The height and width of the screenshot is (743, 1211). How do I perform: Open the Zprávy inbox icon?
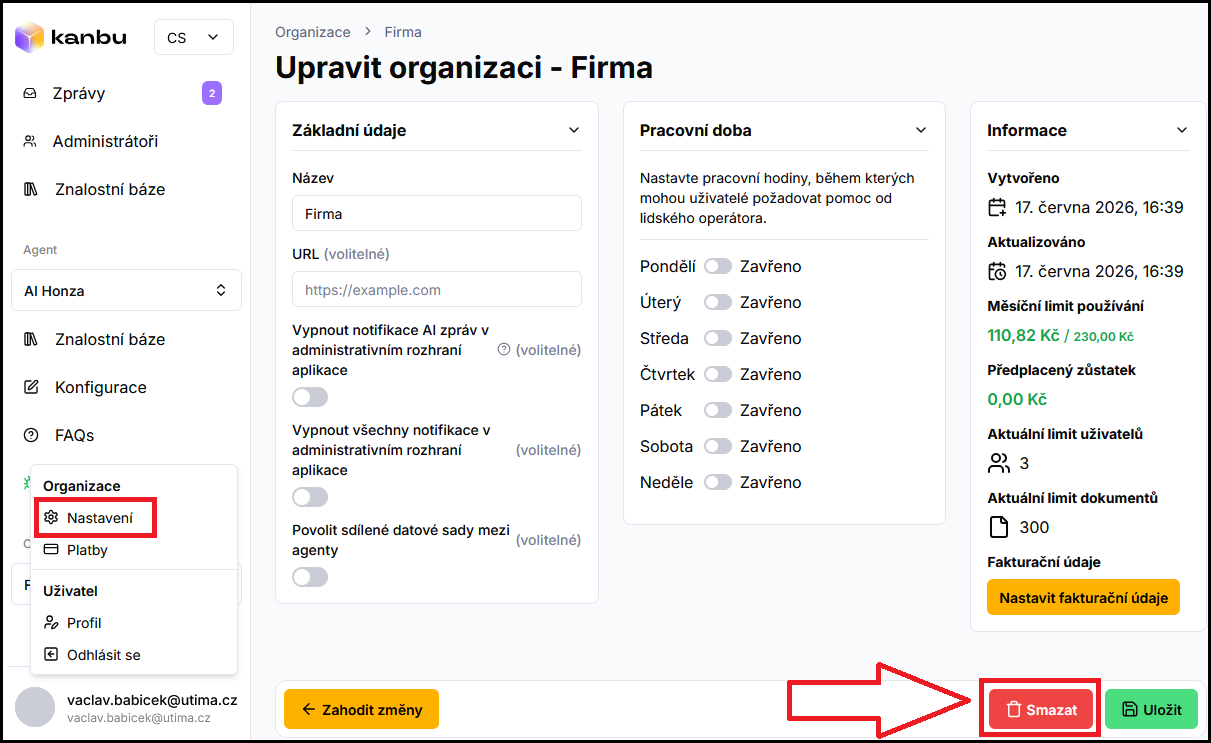coord(30,94)
